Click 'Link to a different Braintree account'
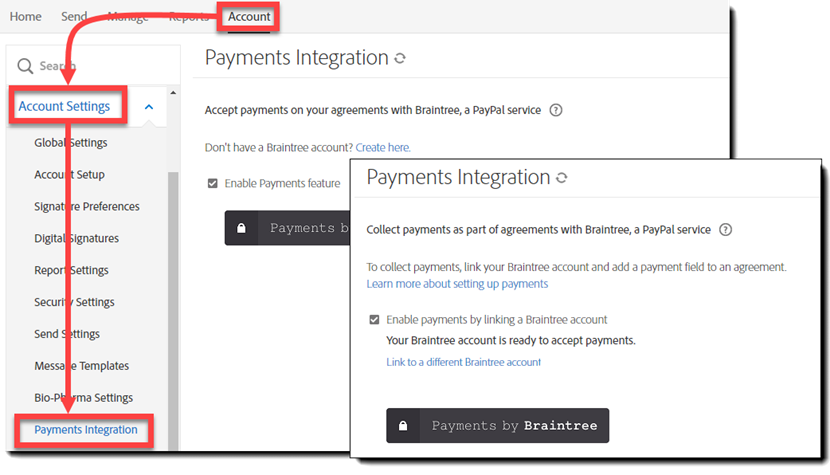The image size is (830, 475). [463, 362]
